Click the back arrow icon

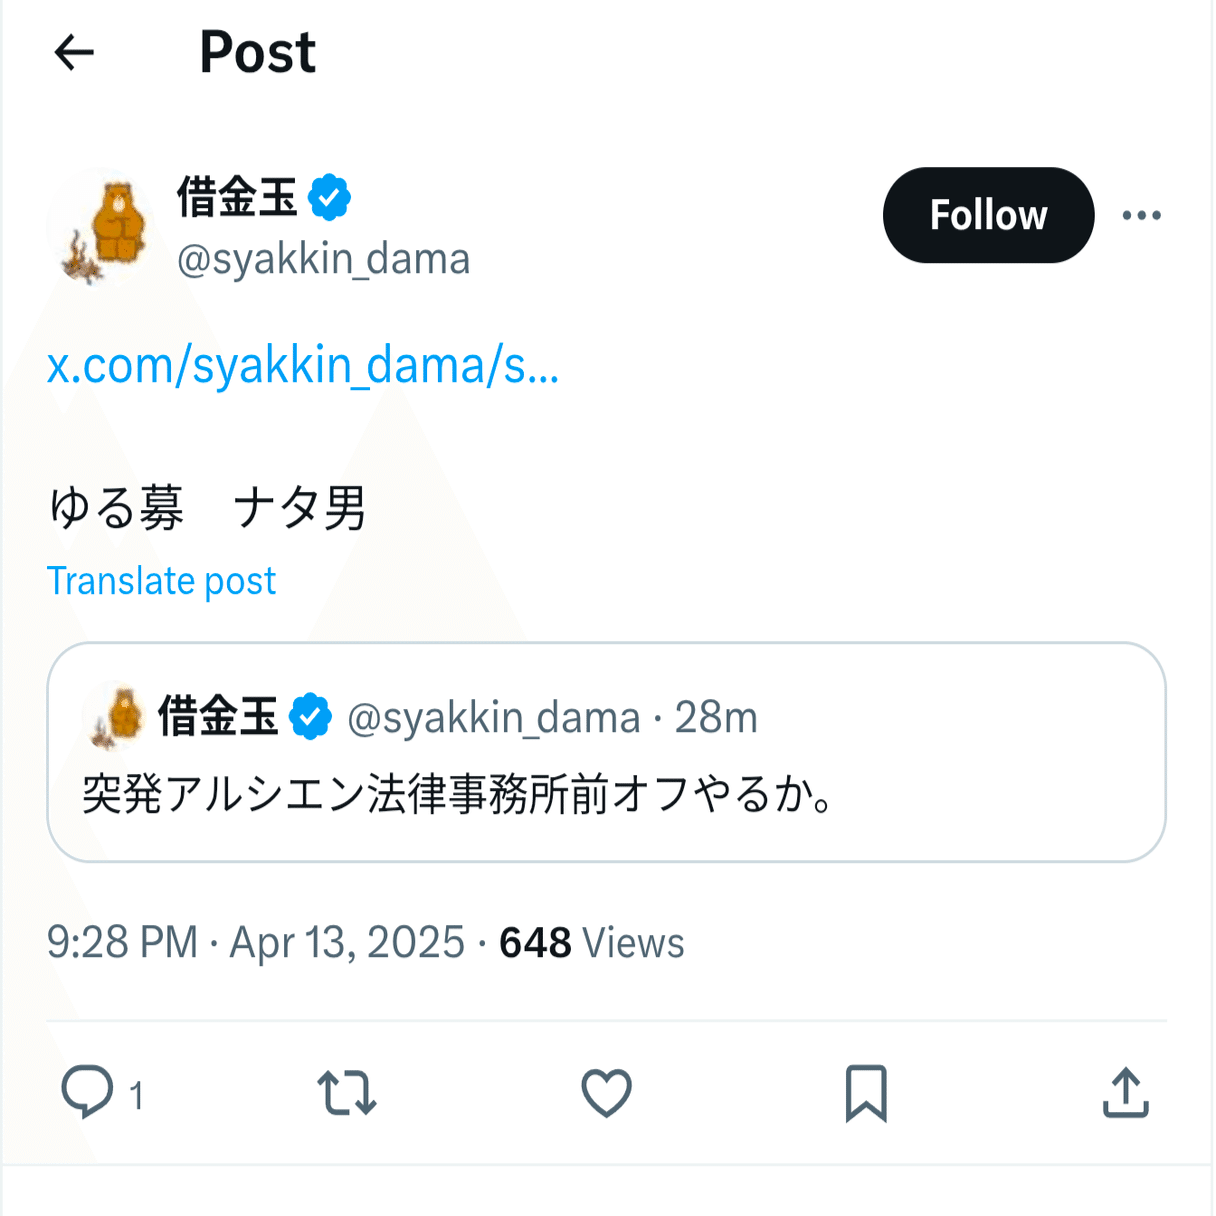point(74,52)
